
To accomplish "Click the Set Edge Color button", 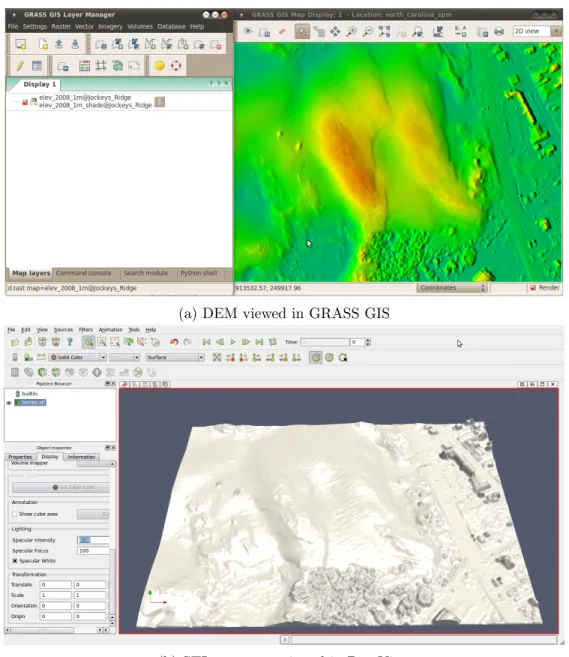I will coord(61,487).
